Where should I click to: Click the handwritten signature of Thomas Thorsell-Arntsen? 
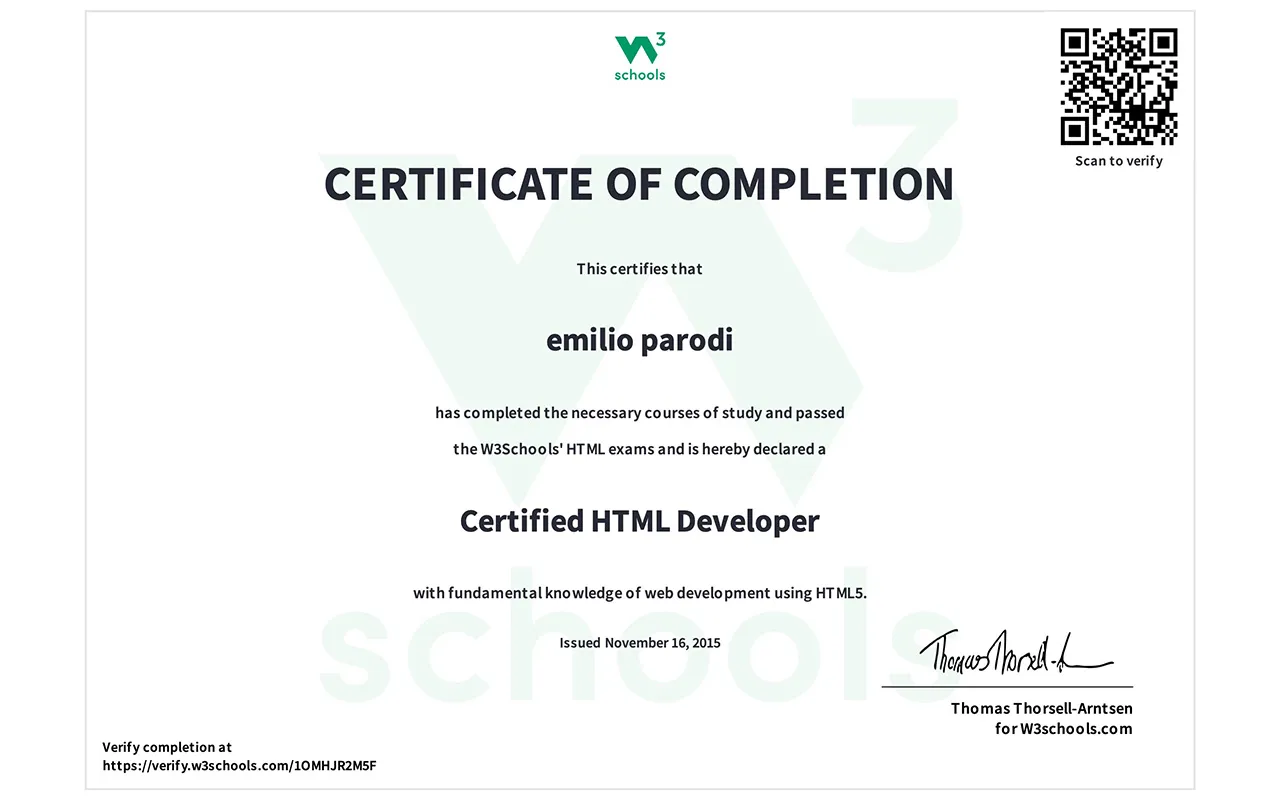coord(1010,654)
